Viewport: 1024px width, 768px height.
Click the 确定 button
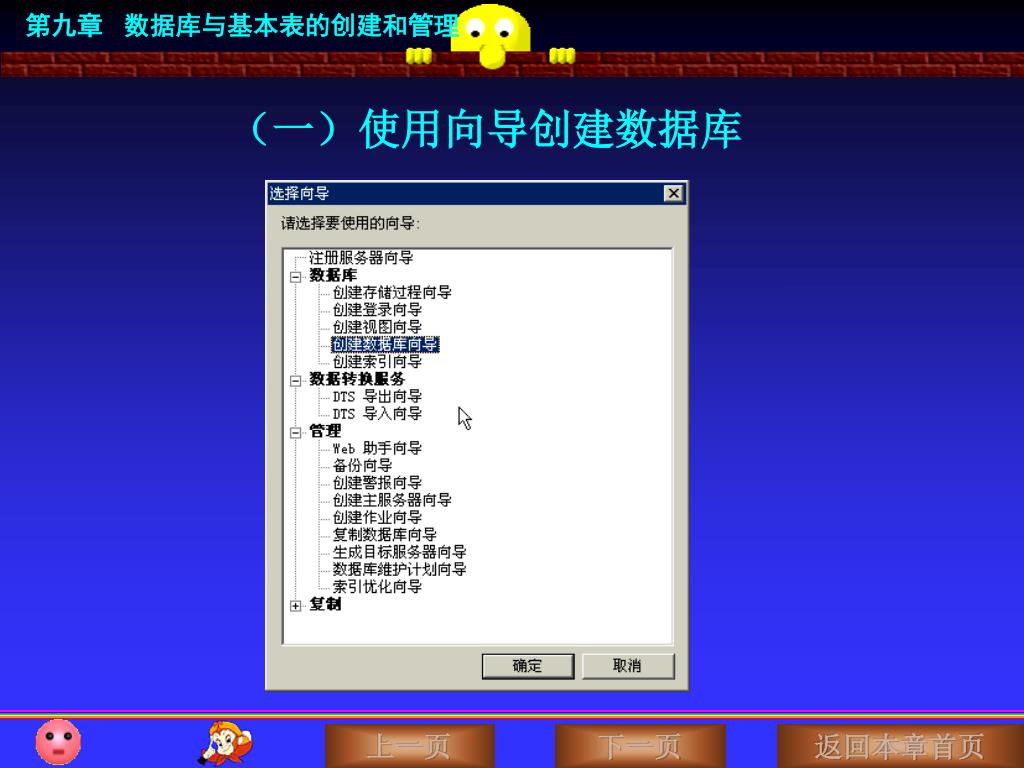coord(528,666)
